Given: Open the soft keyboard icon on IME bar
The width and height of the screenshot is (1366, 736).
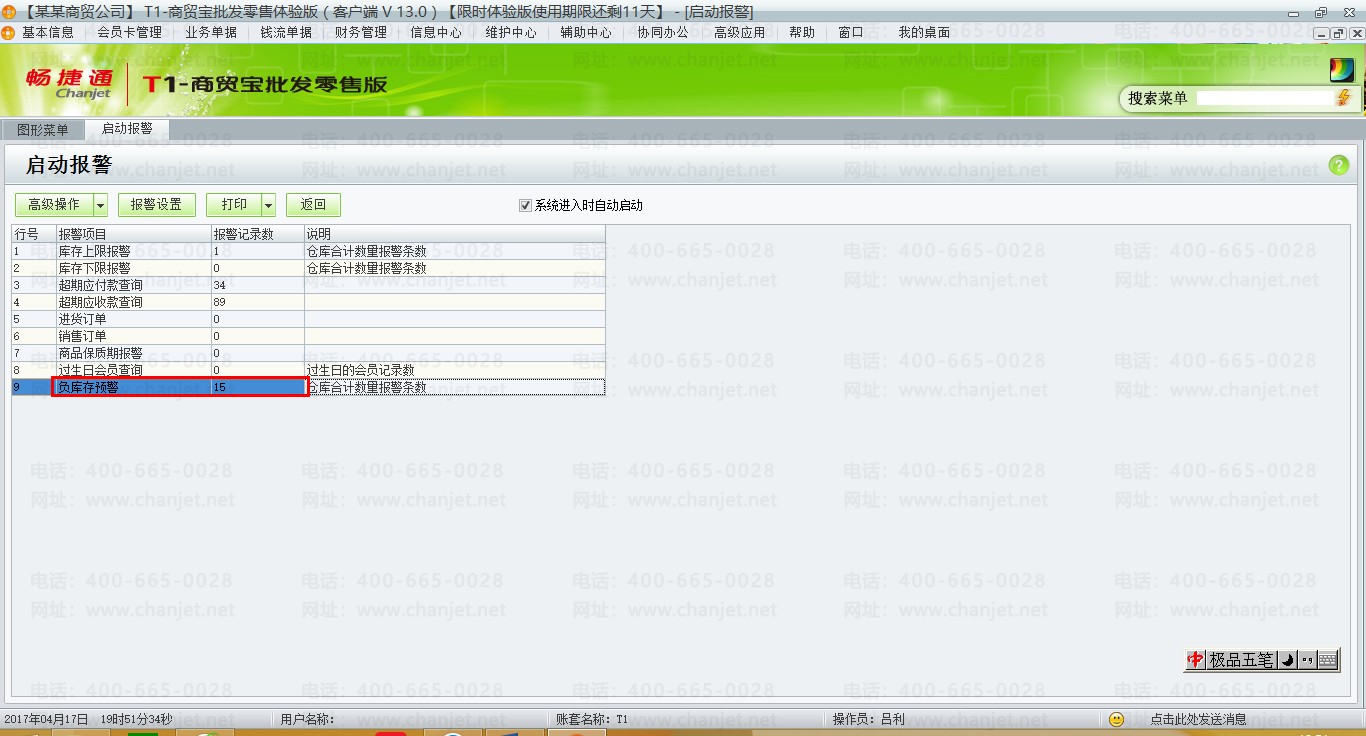Looking at the screenshot, I should [1327, 660].
